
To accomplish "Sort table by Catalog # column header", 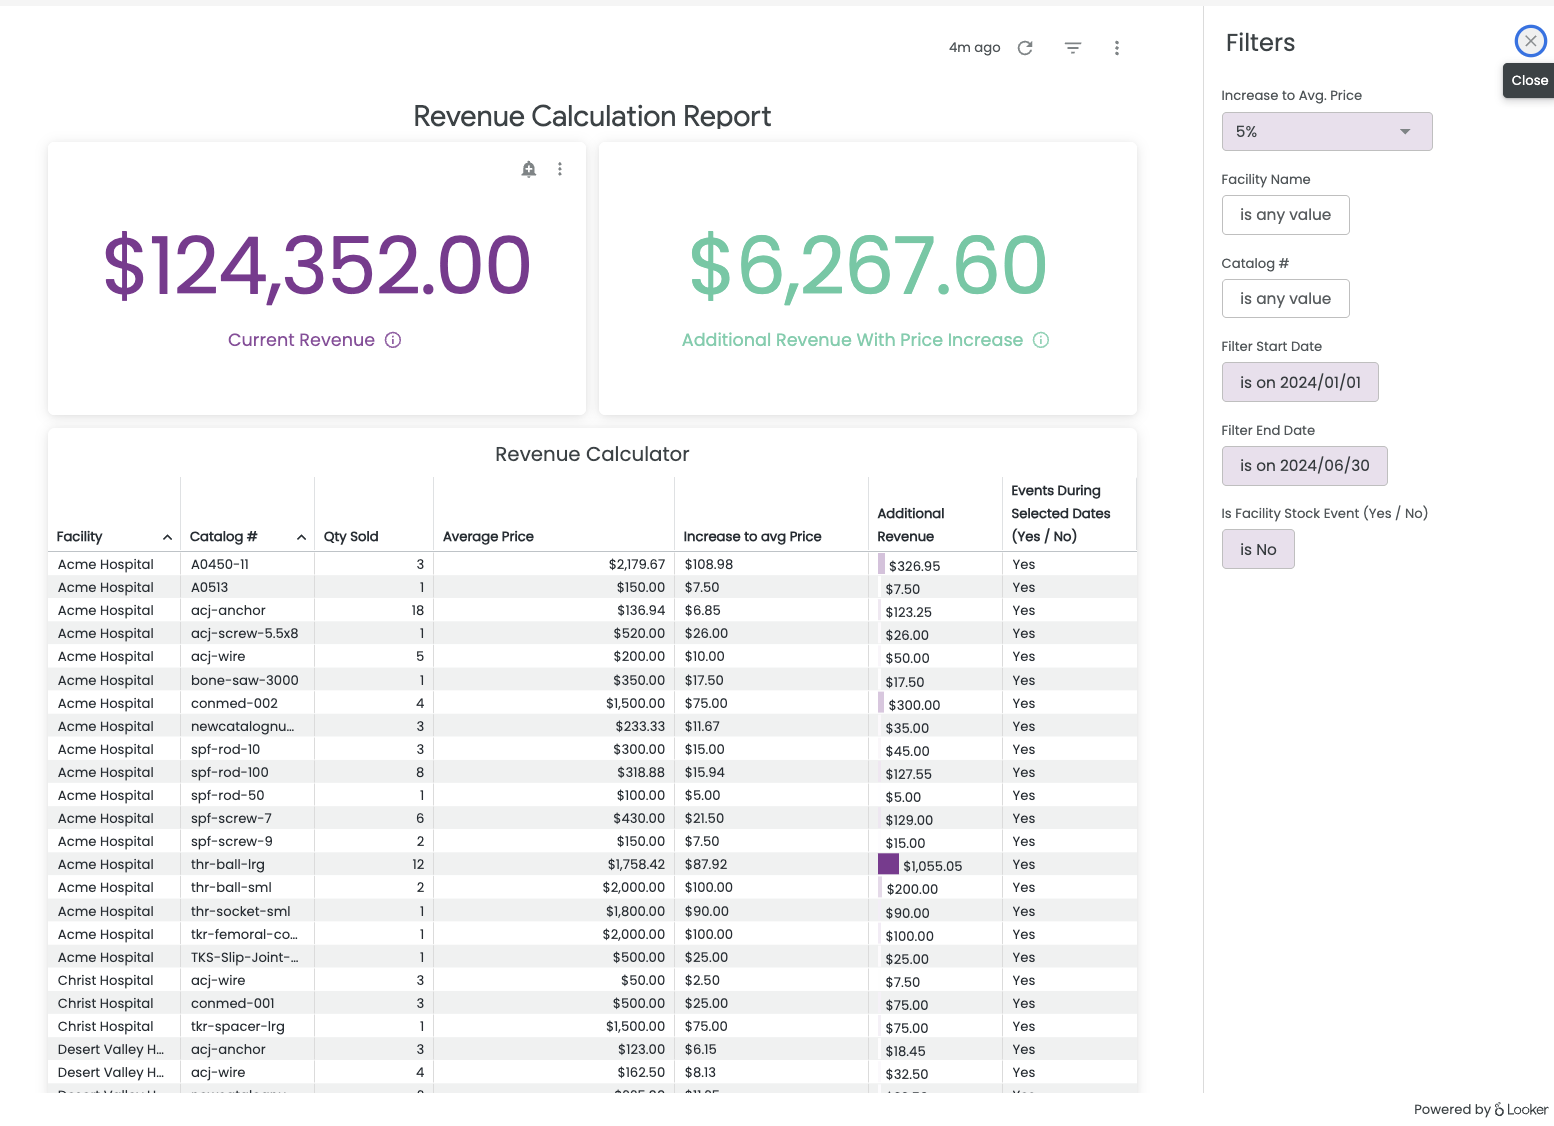I will 224,537.
